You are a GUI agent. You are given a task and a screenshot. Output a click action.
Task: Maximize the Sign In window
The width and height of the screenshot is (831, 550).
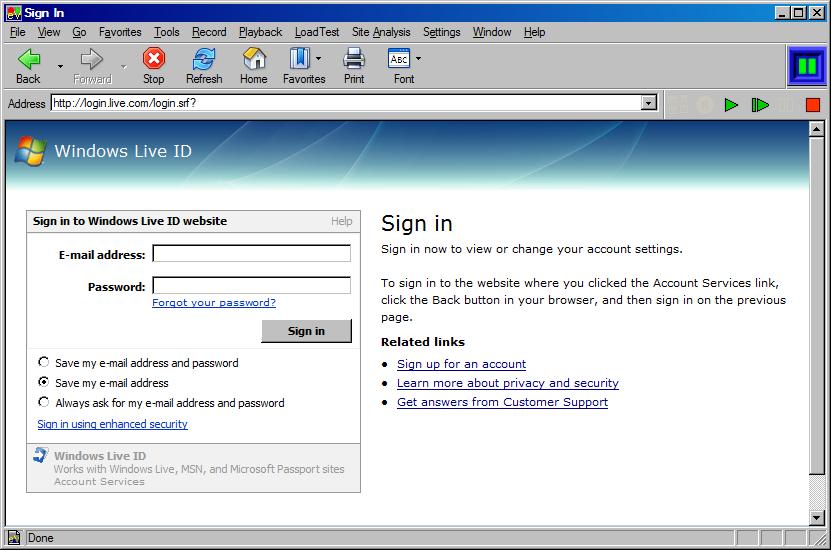(x=799, y=13)
